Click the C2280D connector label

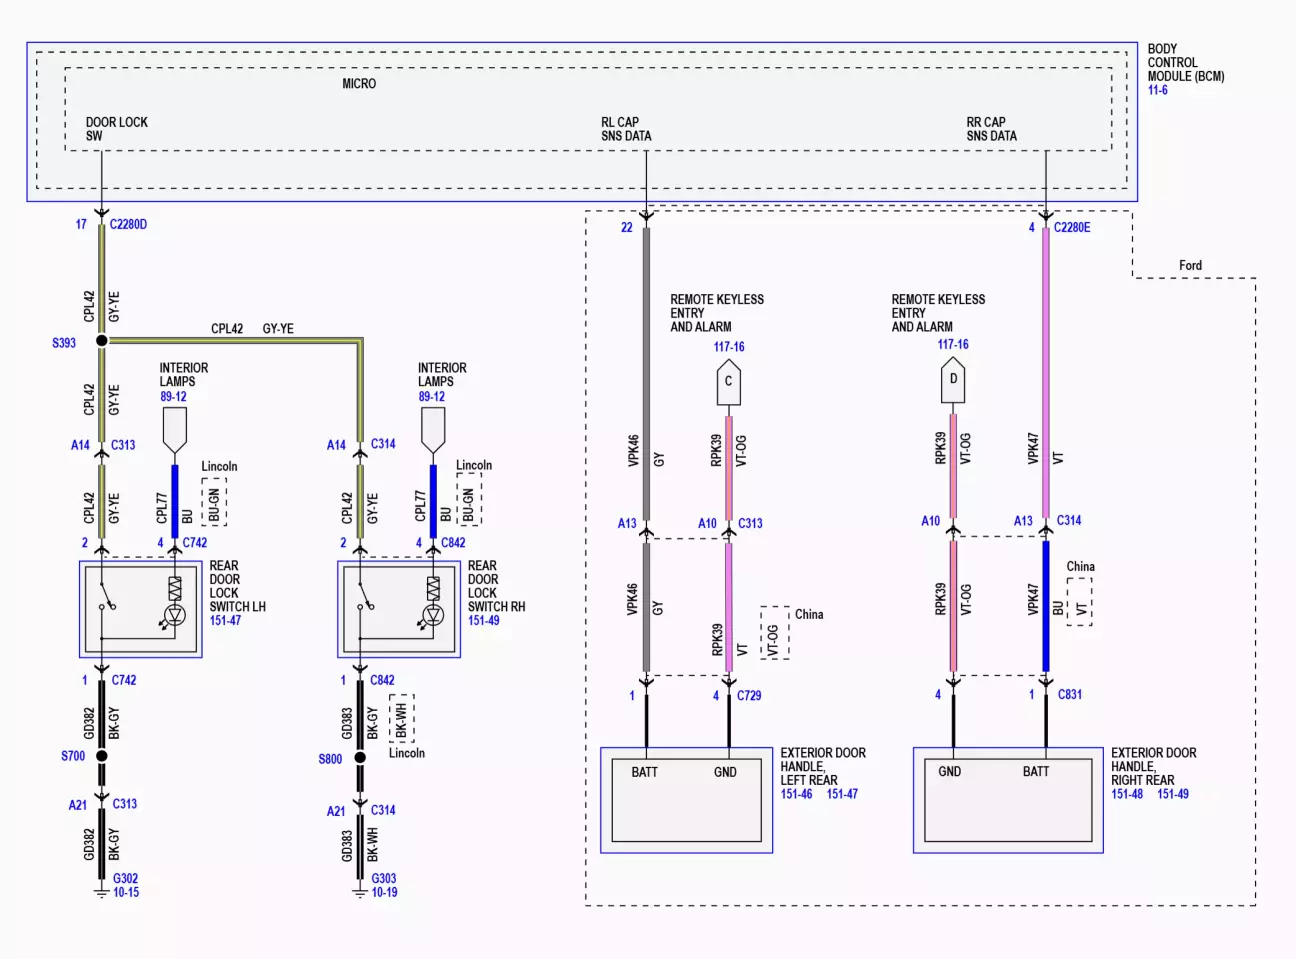128,224
